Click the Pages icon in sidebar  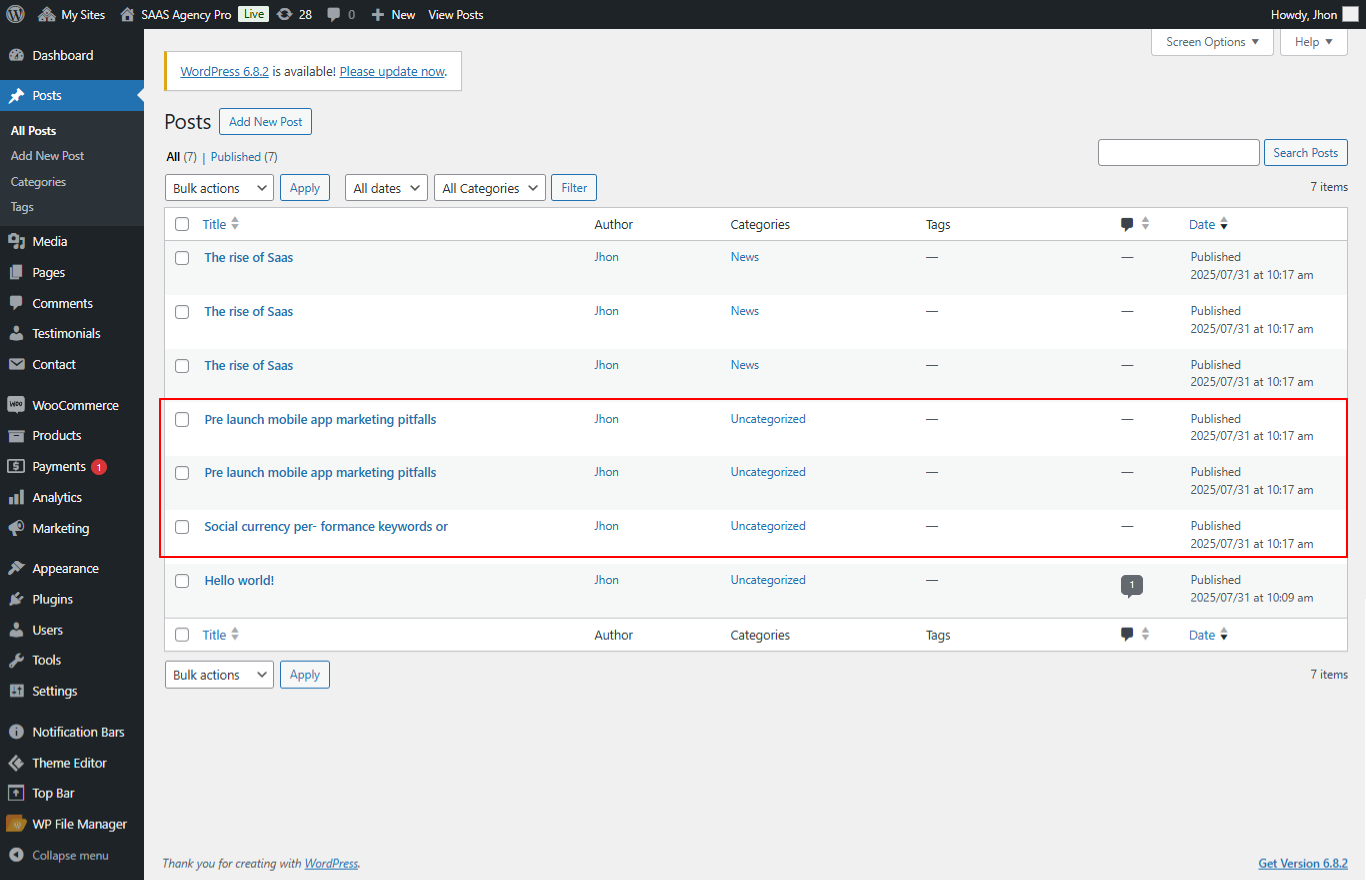(x=16, y=272)
